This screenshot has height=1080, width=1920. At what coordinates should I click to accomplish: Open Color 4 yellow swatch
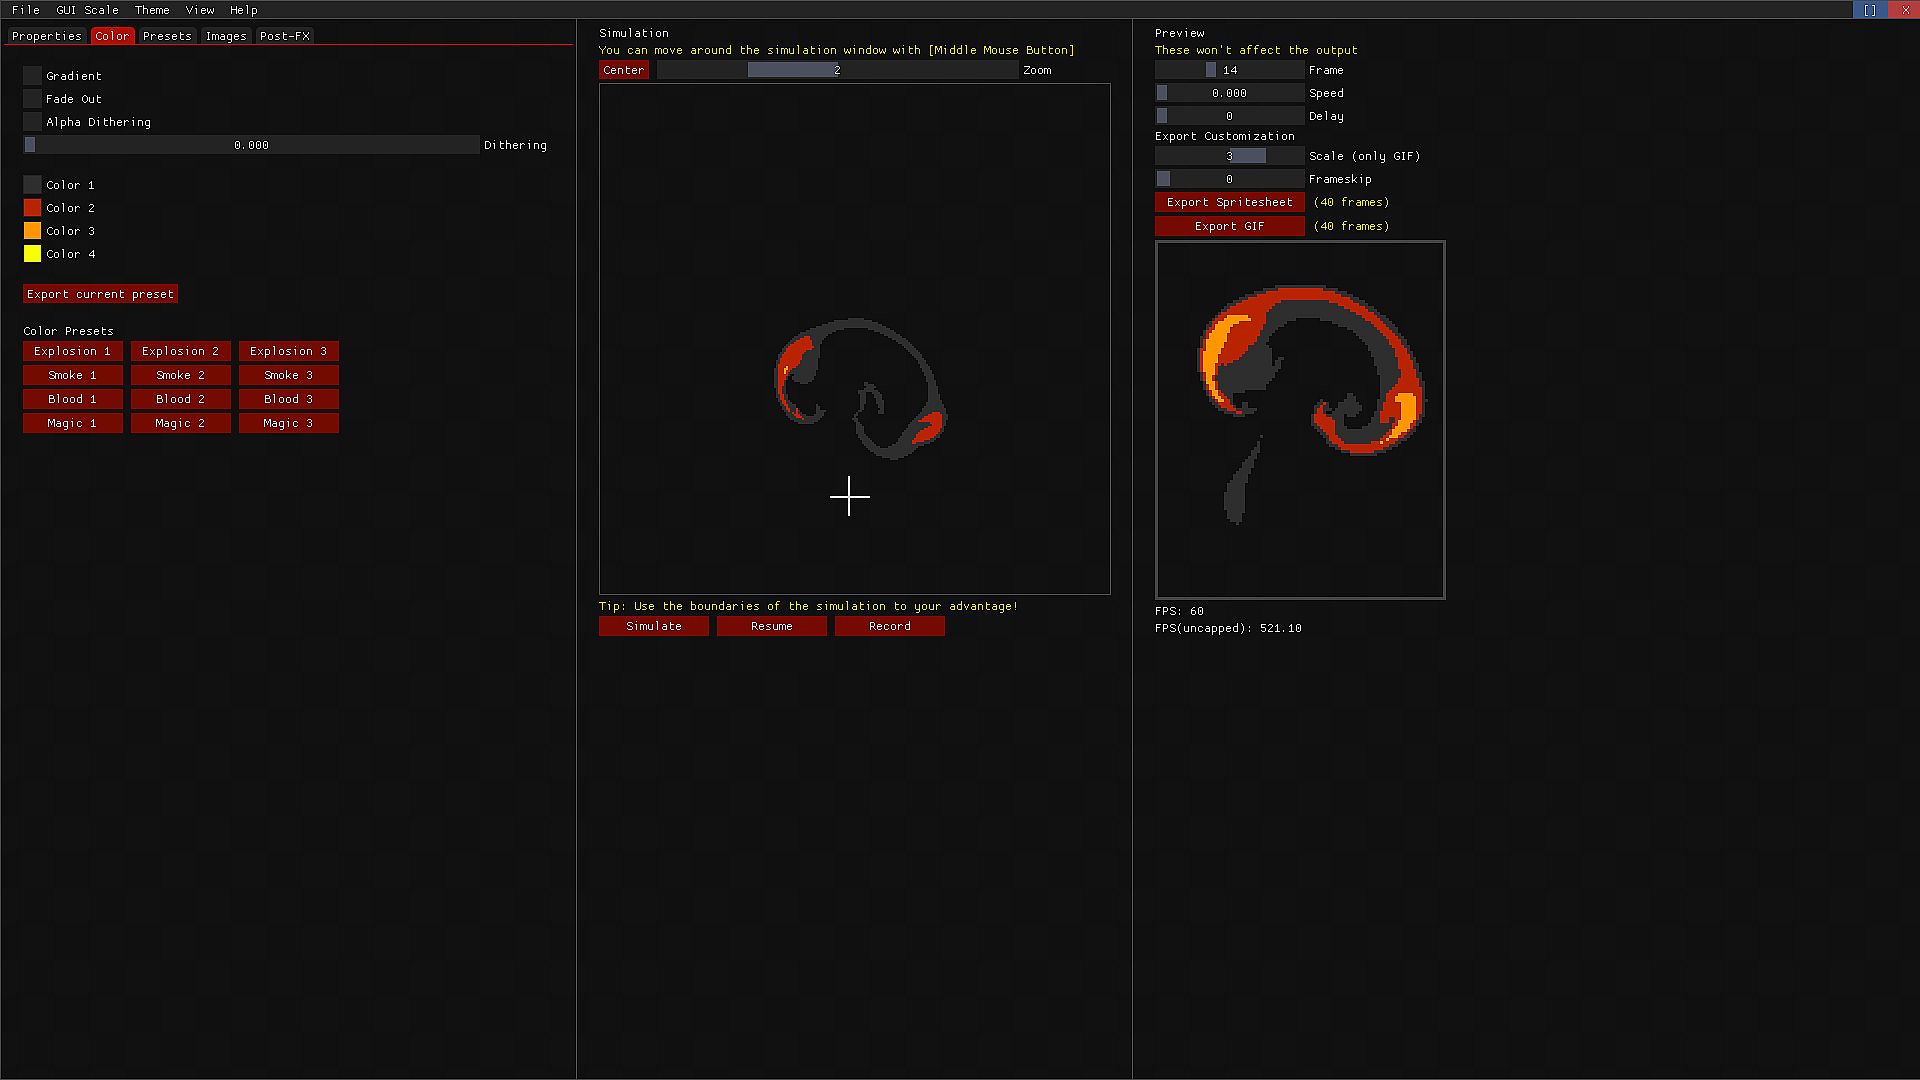(x=33, y=254)
